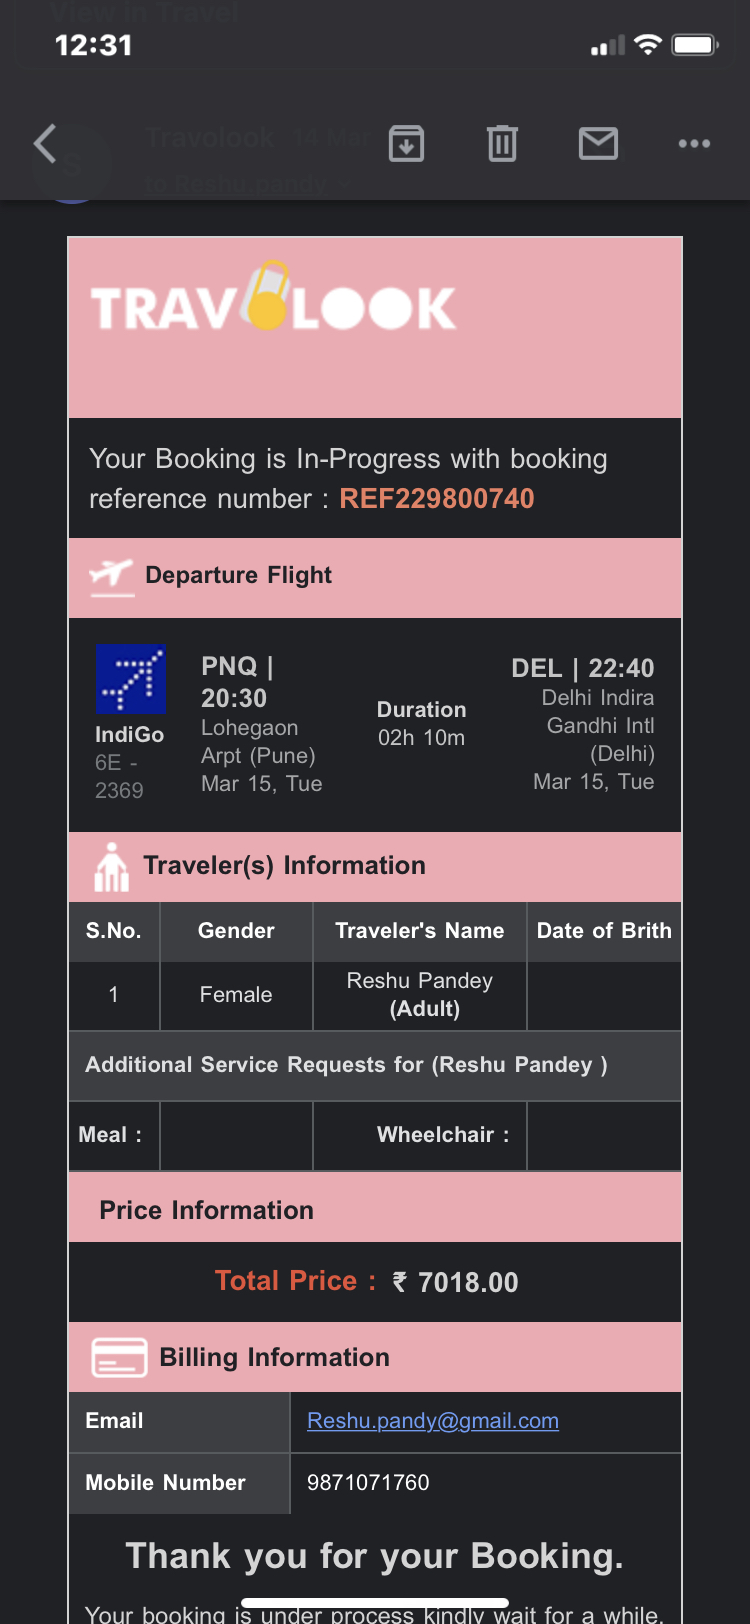Viewport: 750px width, 1624px height.
Task: Tap the traveler person icon
Action: 111,866
